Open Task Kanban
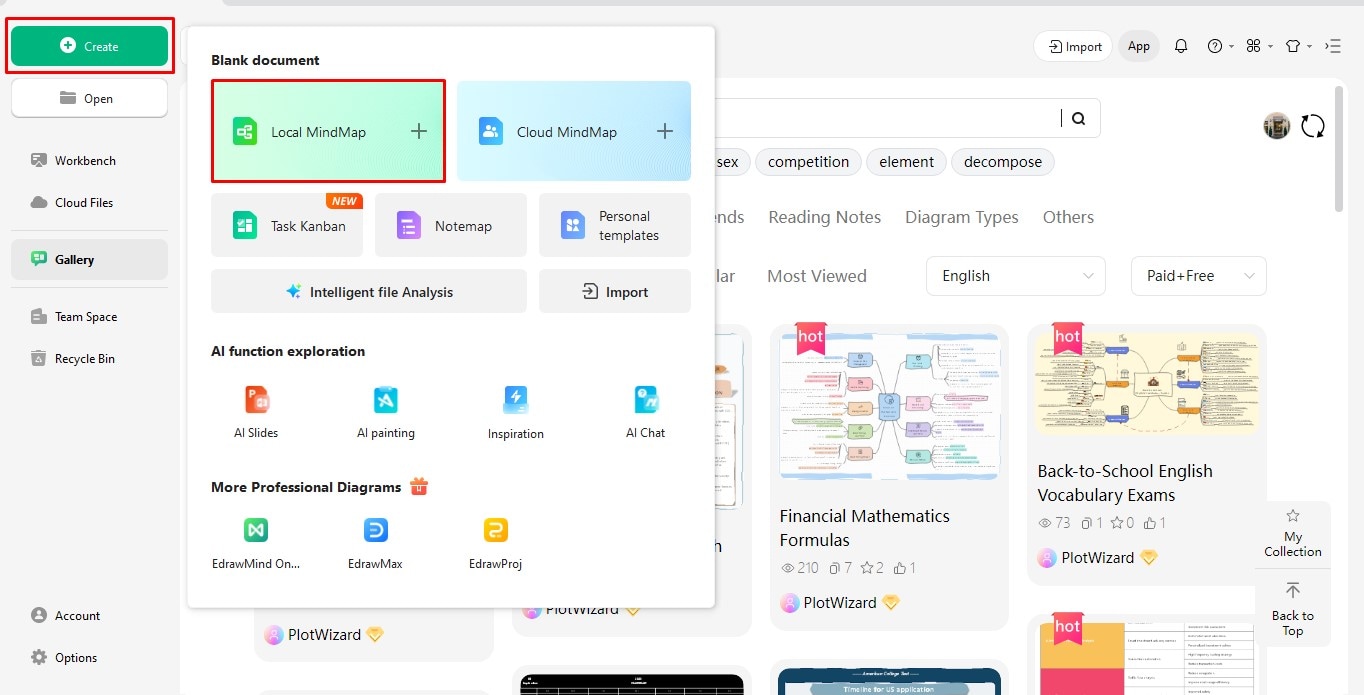Viewport: 1364px width, 695px height. tap(287, 225)
